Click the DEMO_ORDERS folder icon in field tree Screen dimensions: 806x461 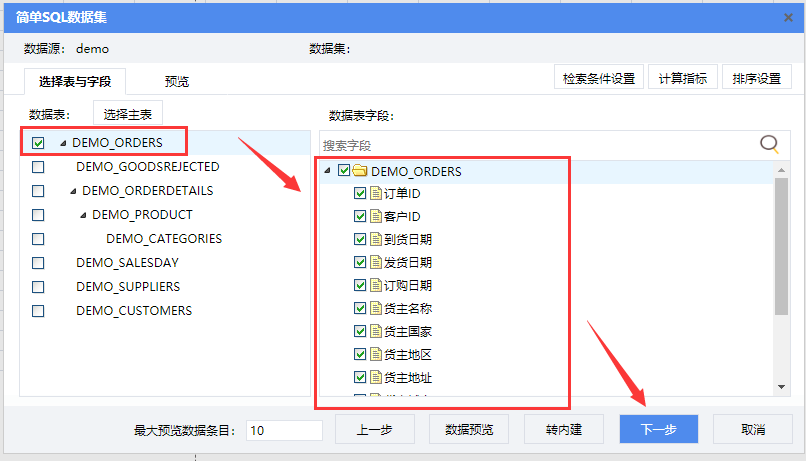point(360,171)
